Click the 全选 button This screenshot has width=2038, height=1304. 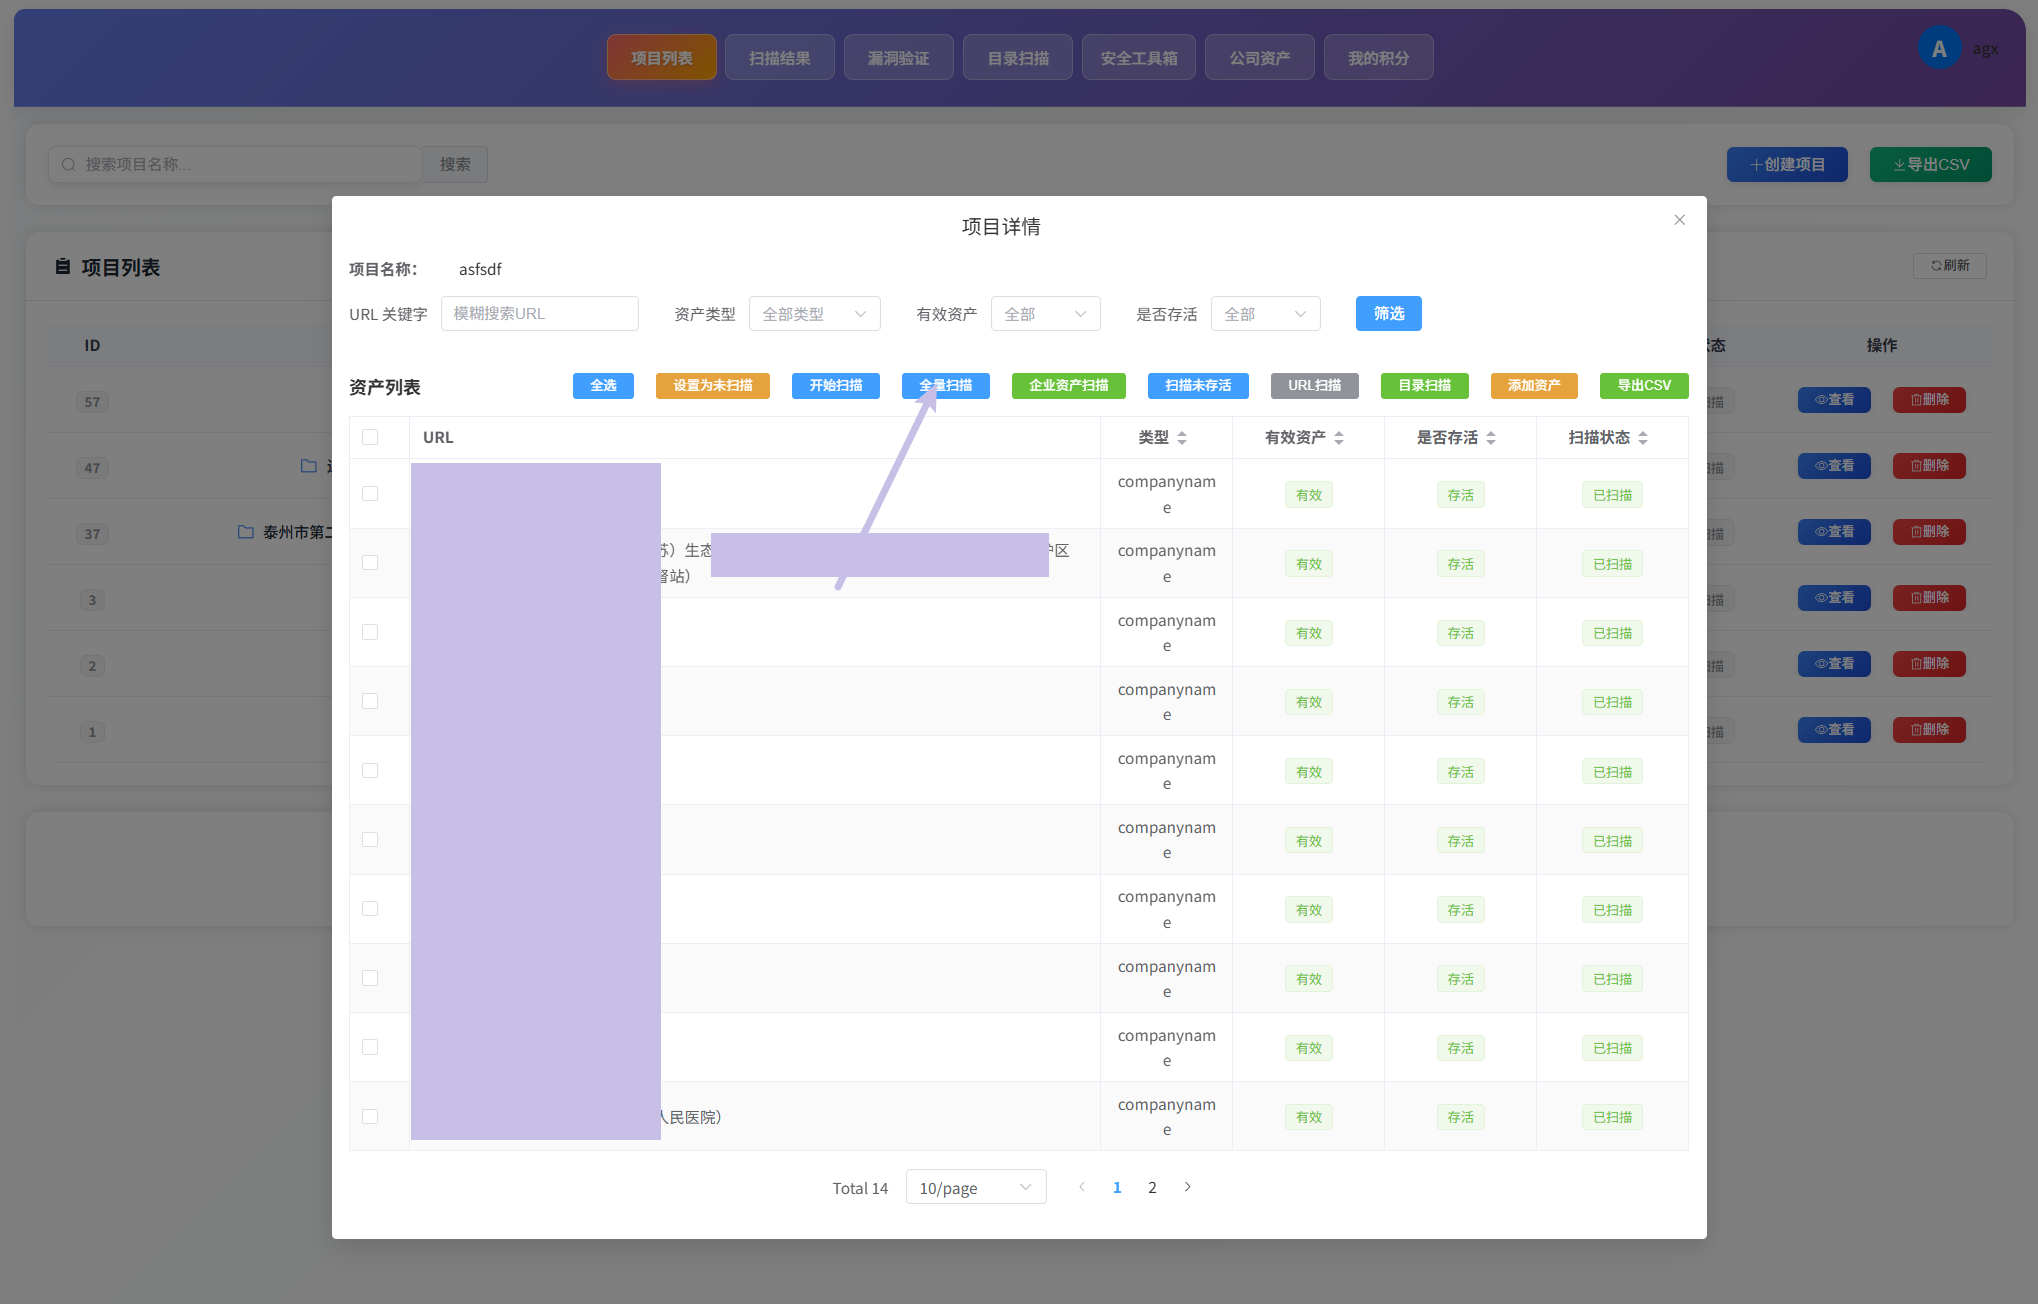(x=603, y=386)
